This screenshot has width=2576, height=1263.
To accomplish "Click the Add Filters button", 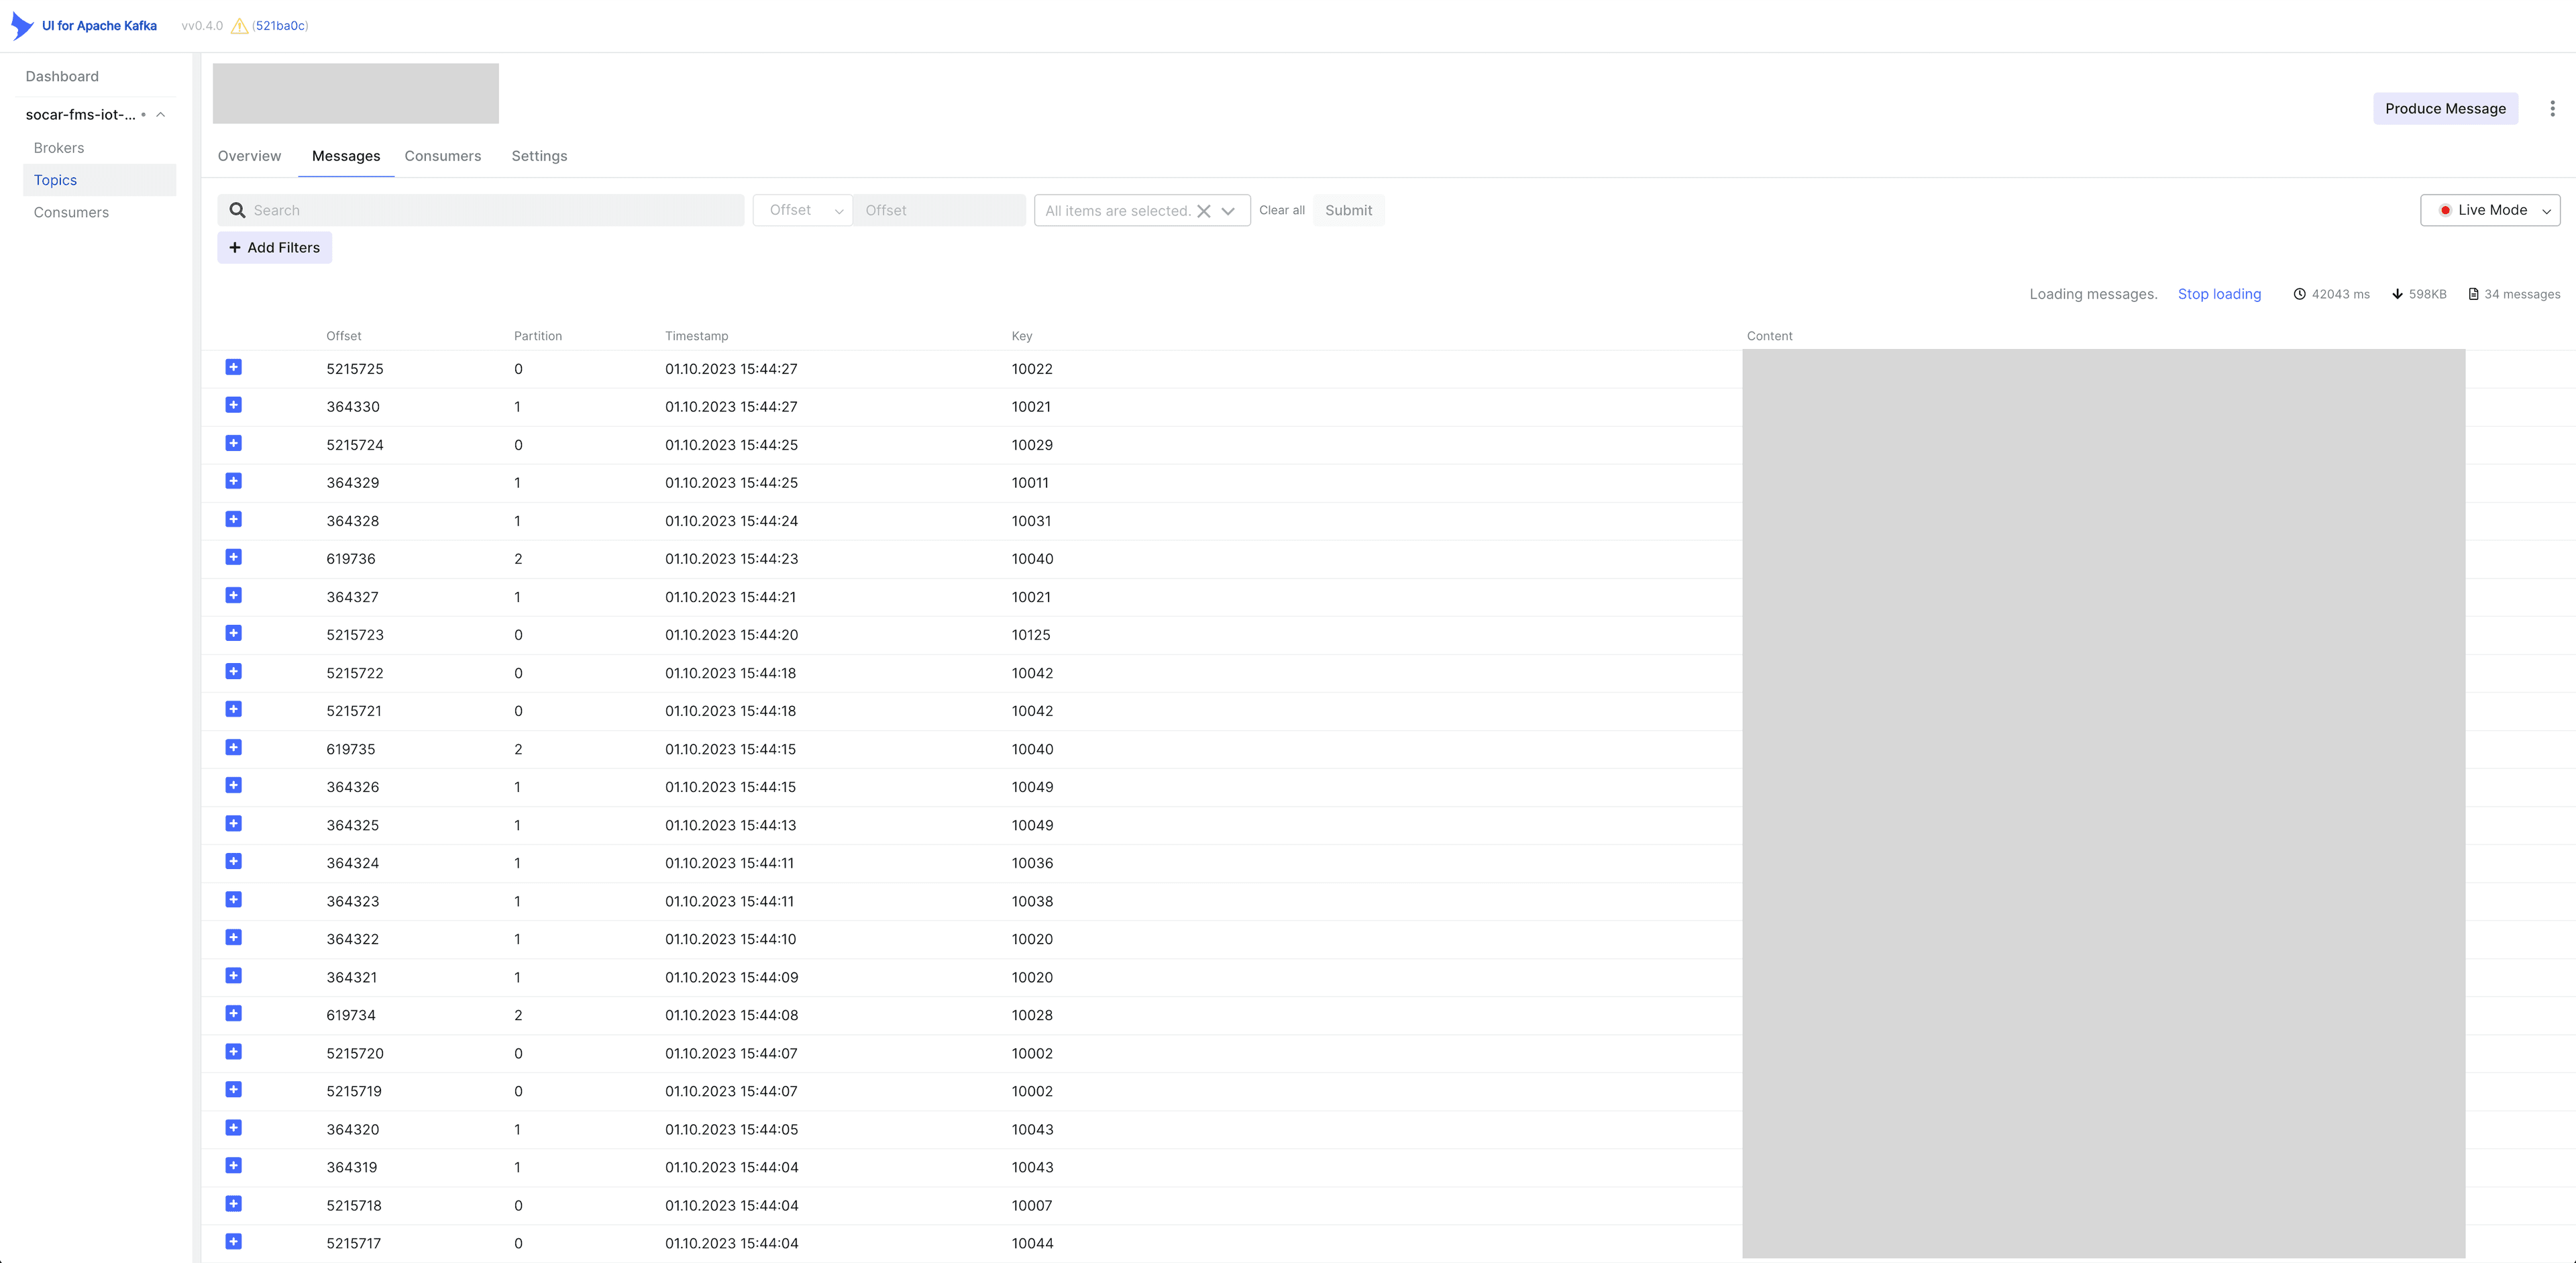I will pos(274,248).
